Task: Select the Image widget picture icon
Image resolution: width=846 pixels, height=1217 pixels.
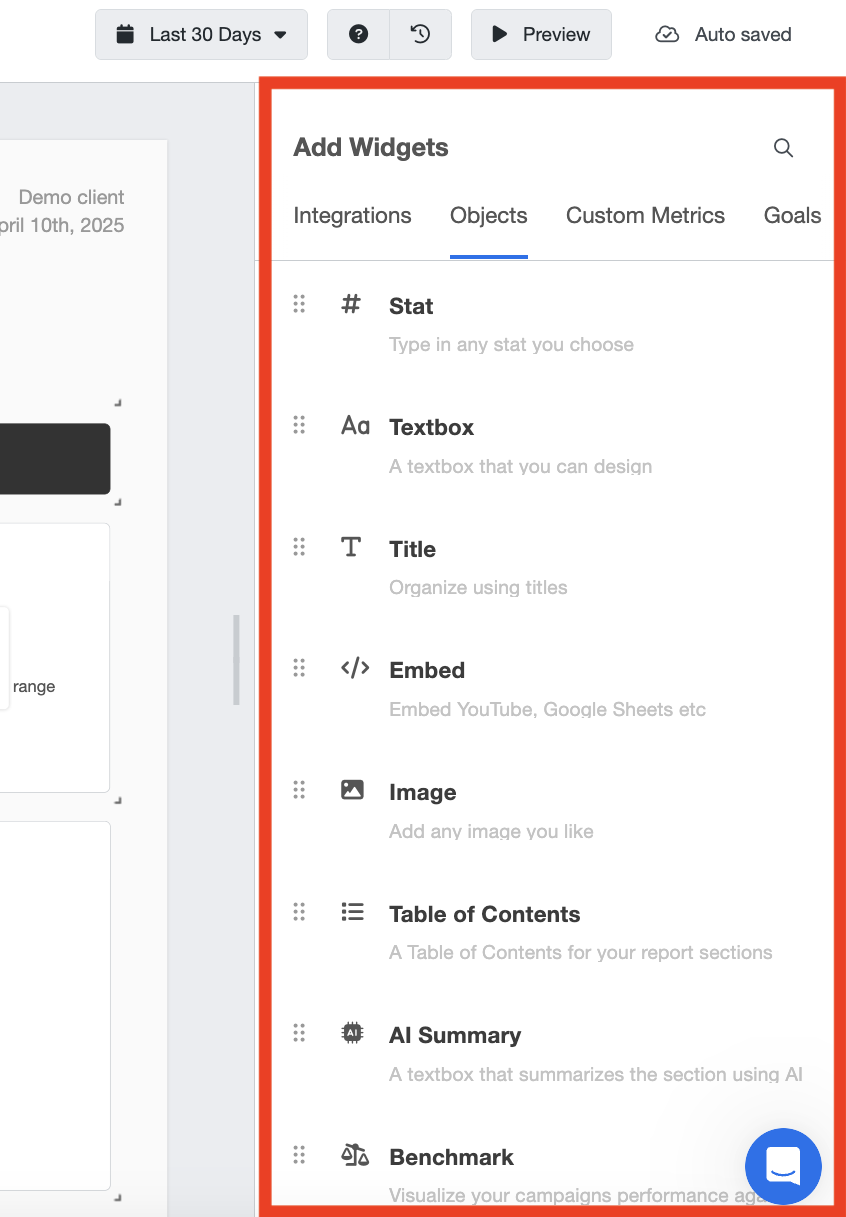Action: 352,789
